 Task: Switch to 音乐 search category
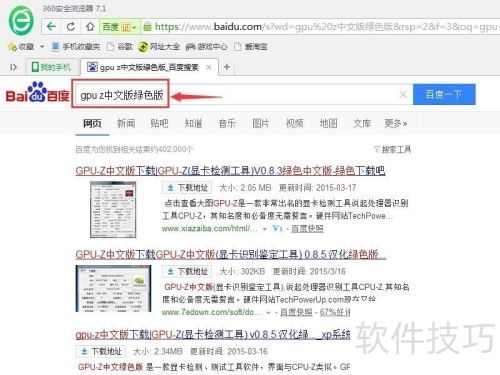227,123
